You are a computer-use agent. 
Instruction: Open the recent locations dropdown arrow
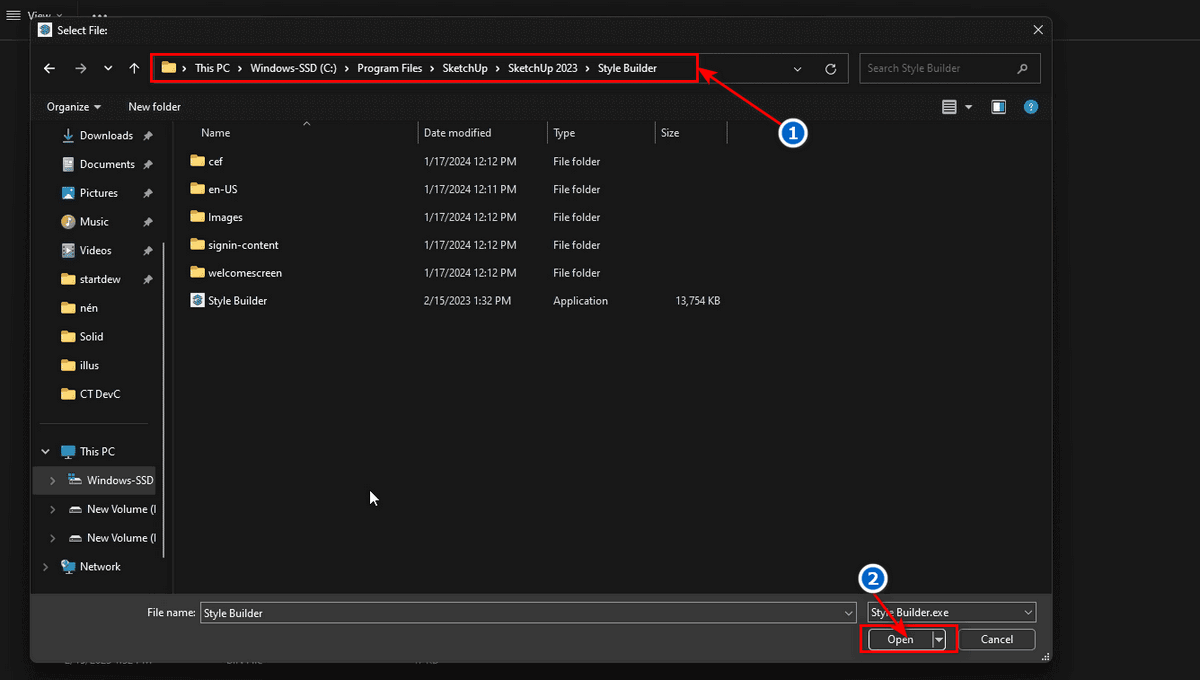(108, 69)
